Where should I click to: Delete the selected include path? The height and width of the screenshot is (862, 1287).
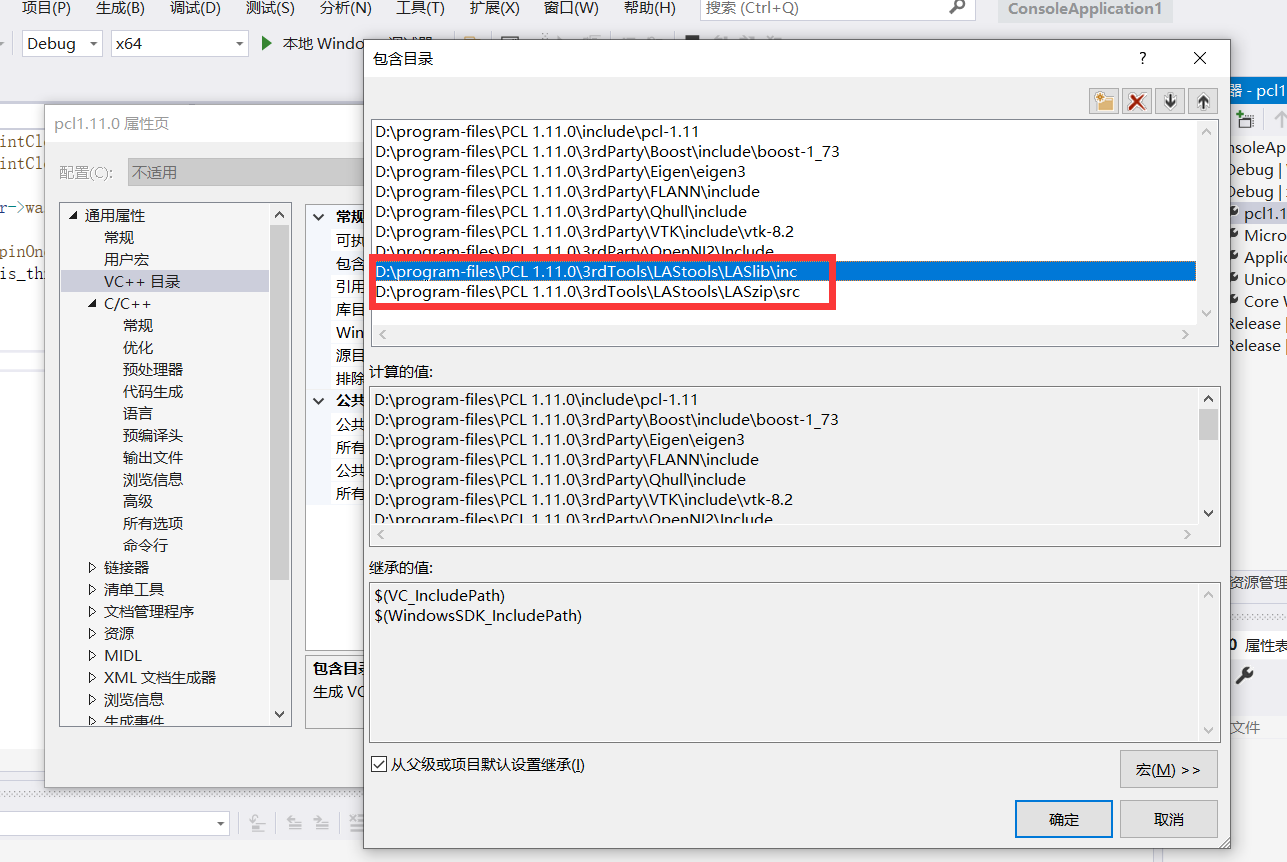1136,101
